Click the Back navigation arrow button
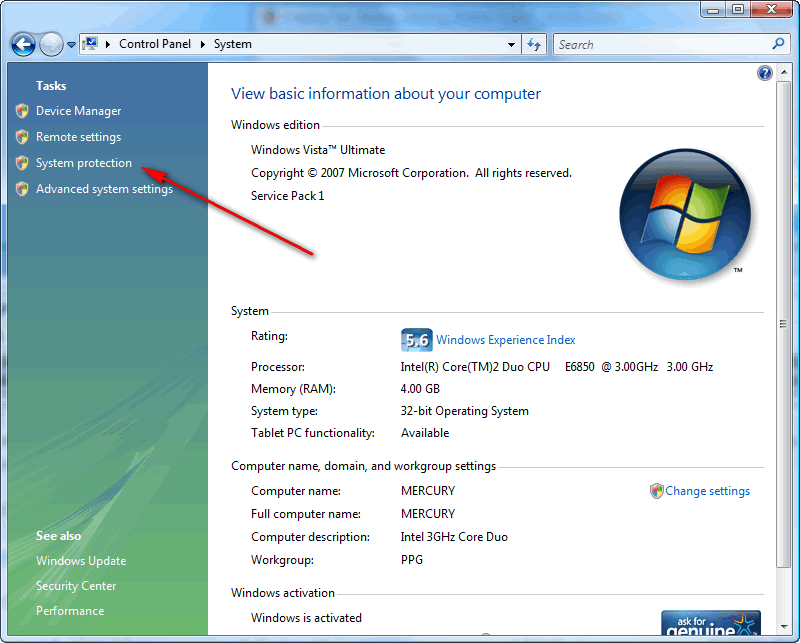The width and height of the screenshot is (800, 643). coord(23,44)
